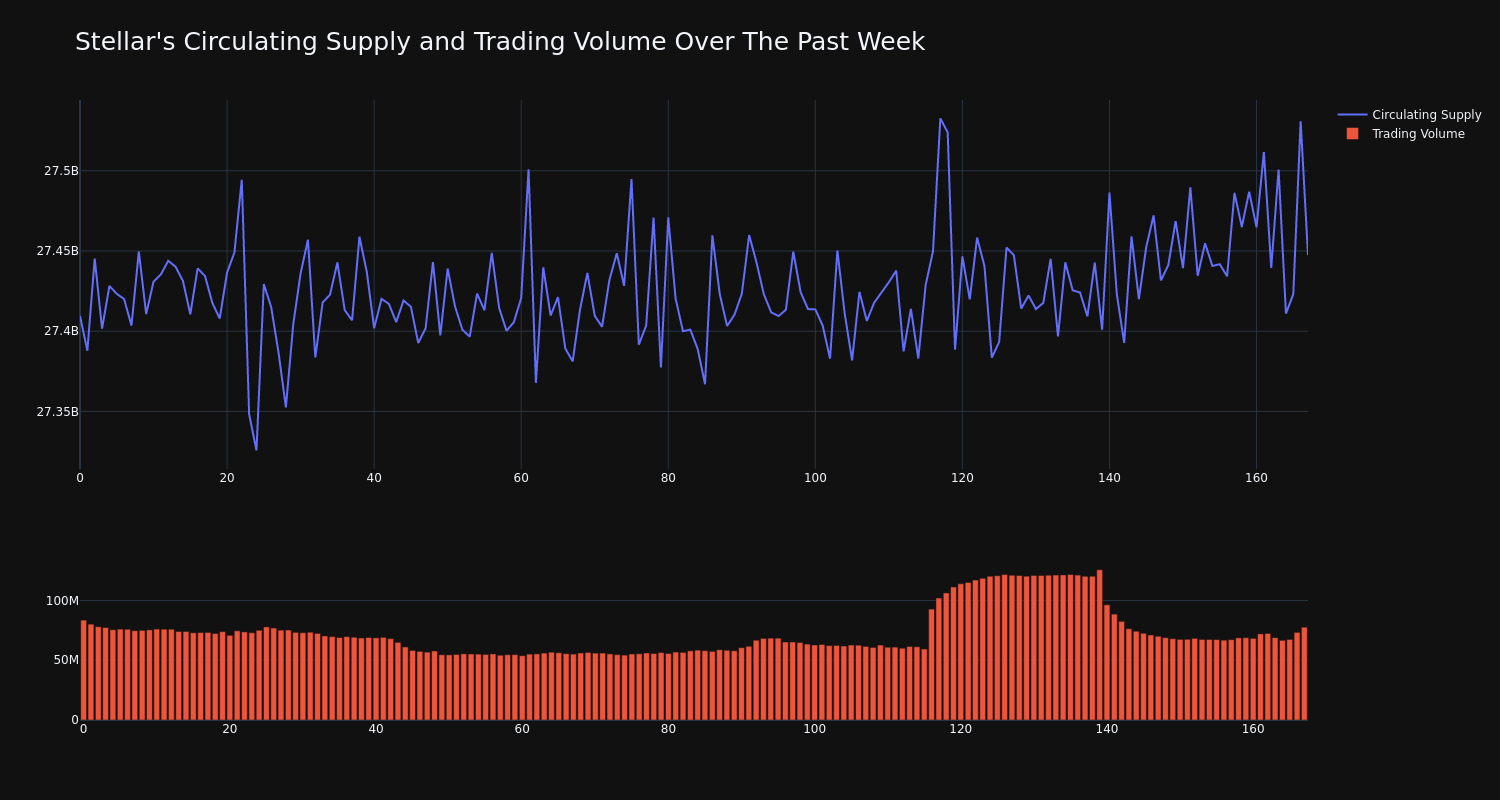Click the 27.5B y-axis label
This screenshot has width=1500, height=800.
pos(61,171)
